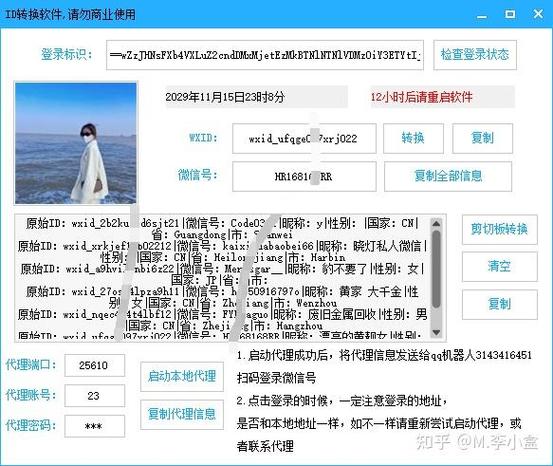The image size is (553, 466).
Task: Focus the 代理密码 password field
Action: tap(94, 426)
